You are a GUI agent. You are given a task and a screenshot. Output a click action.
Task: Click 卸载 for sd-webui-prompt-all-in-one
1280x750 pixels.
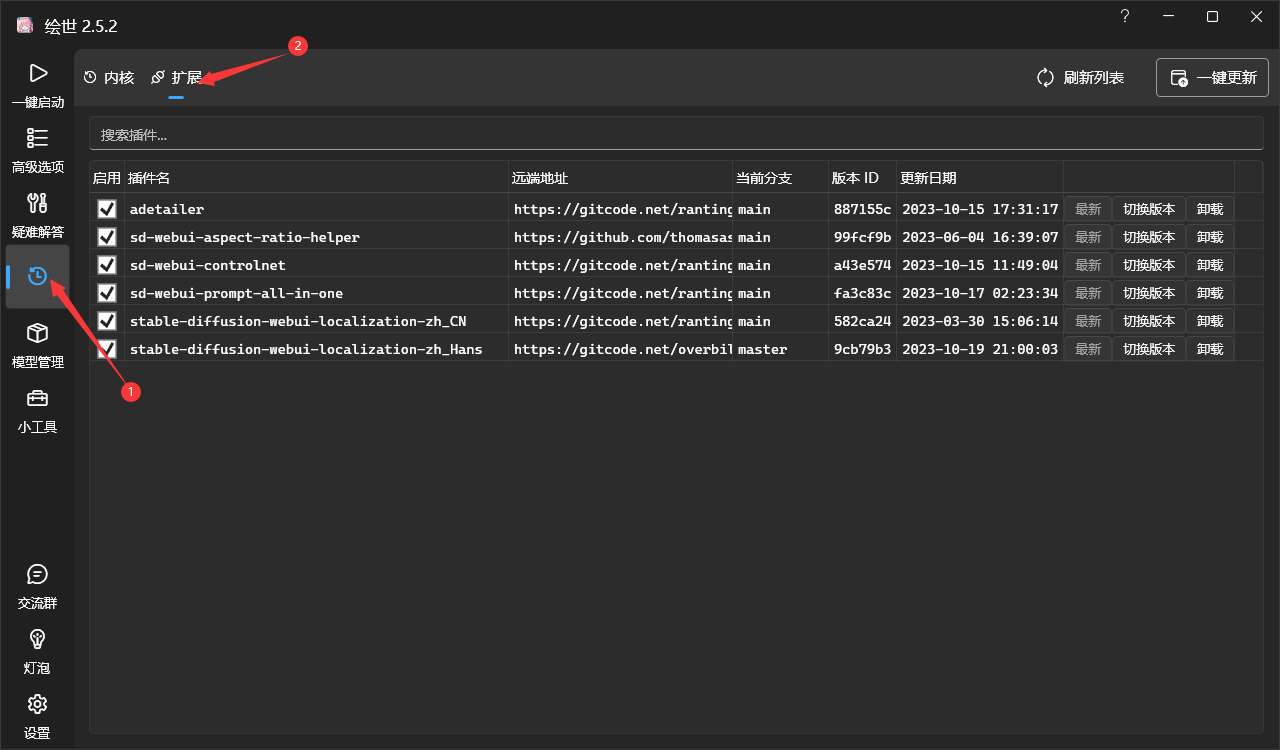1210,293
